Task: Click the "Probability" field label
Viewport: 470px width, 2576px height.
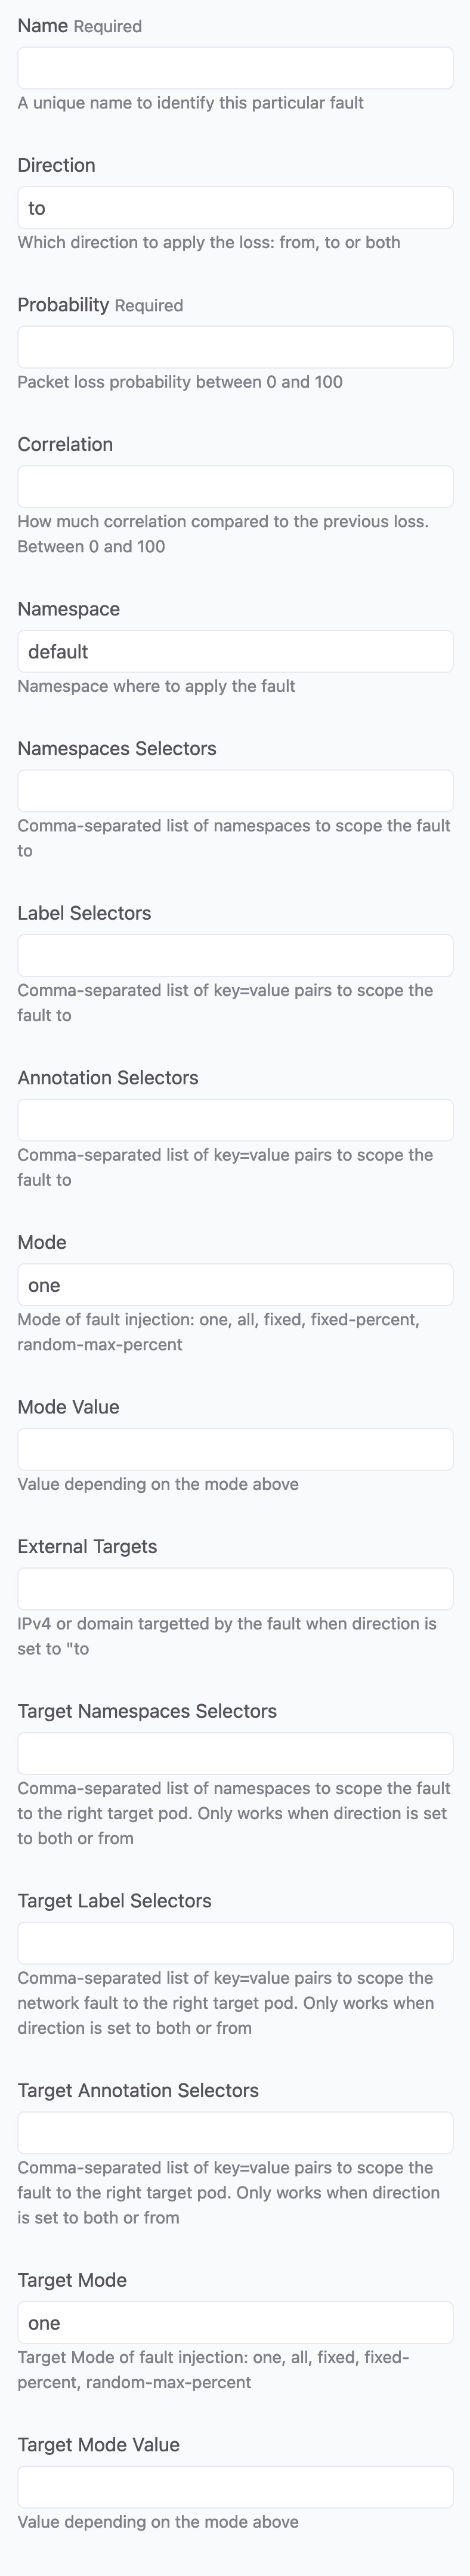Action: click(x=63, y=305)
